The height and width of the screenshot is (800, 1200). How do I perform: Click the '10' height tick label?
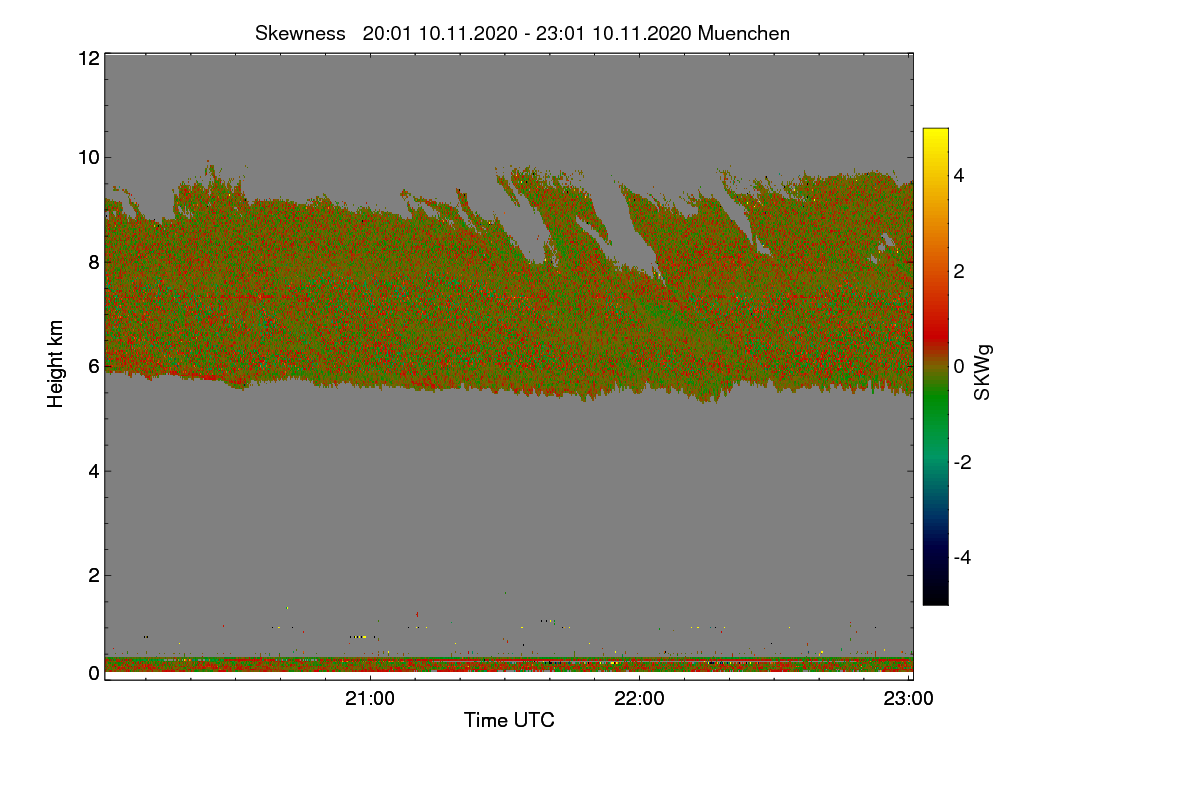88,157
